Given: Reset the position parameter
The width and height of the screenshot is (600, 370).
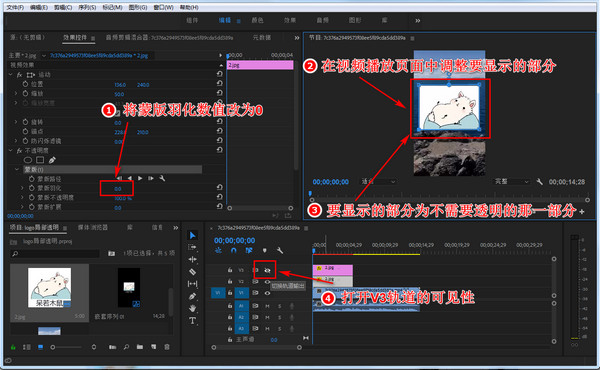Looking at the screenshot, I should tap(220, 84).
